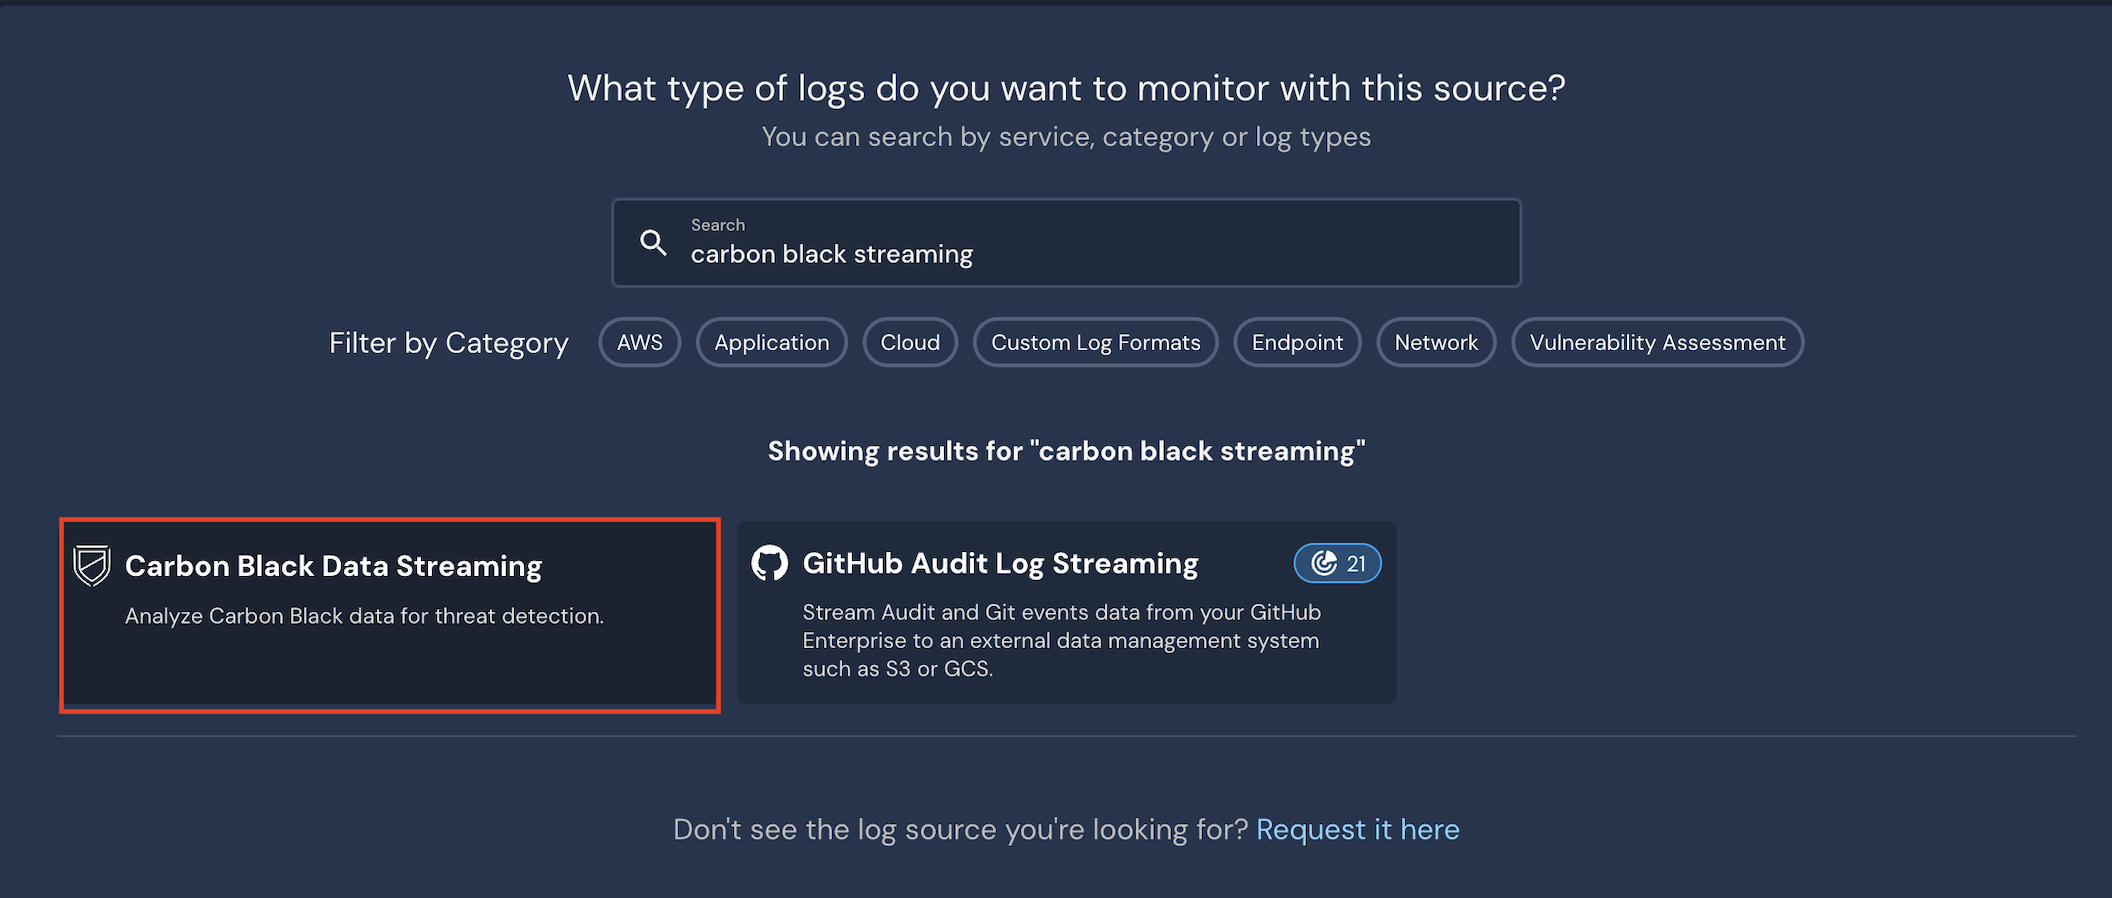The image size is (2112, 898).
Task: Click the 'Stream Audit and Git events' description
Action: (x=1061, y=640)
